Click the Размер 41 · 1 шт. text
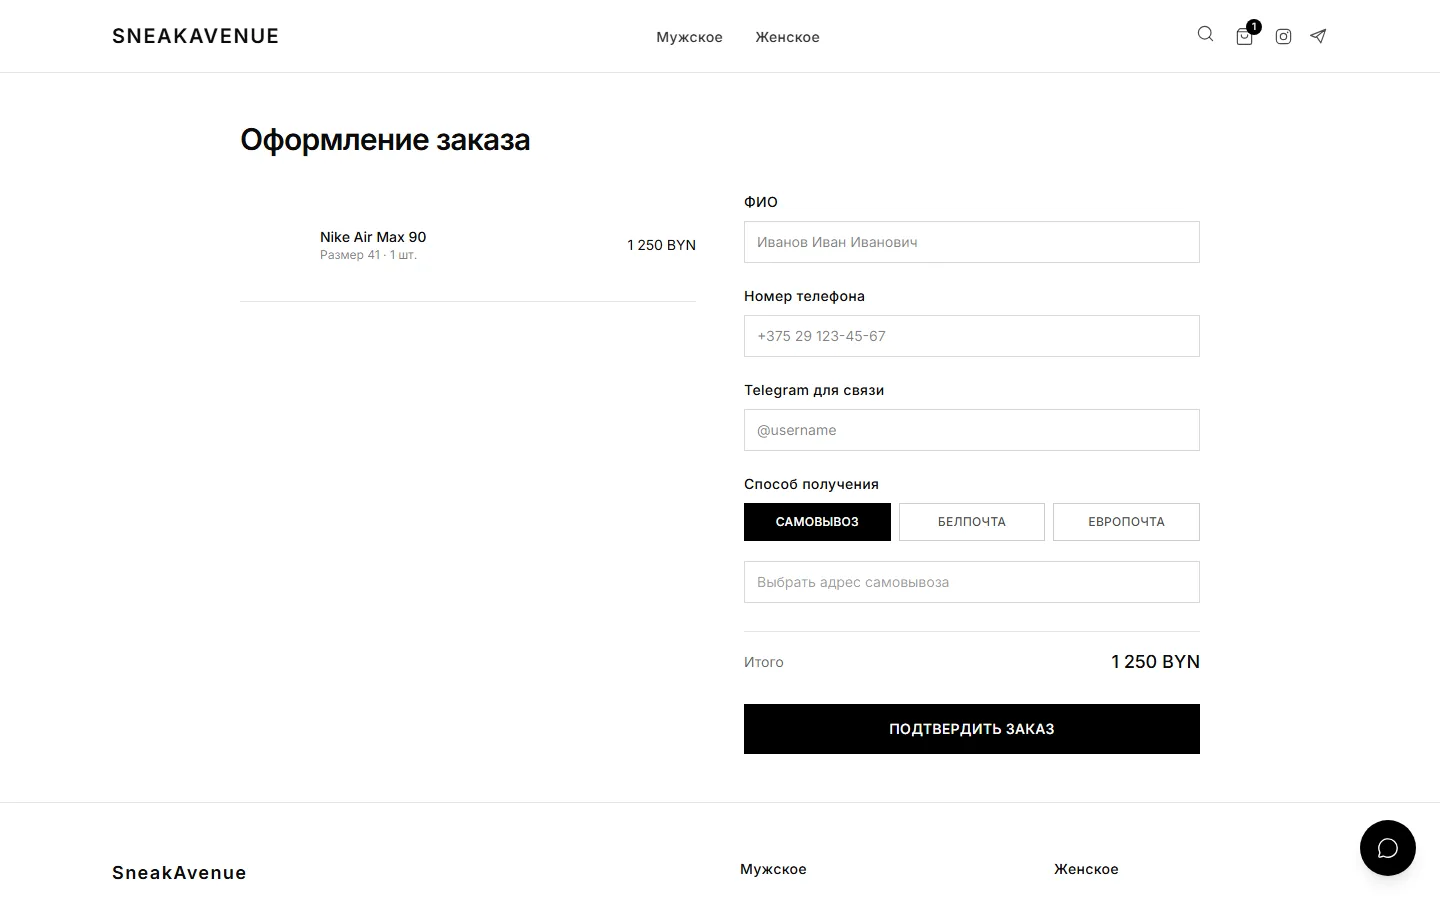This screenshot has height=900, width=1440. click(368, 255)
